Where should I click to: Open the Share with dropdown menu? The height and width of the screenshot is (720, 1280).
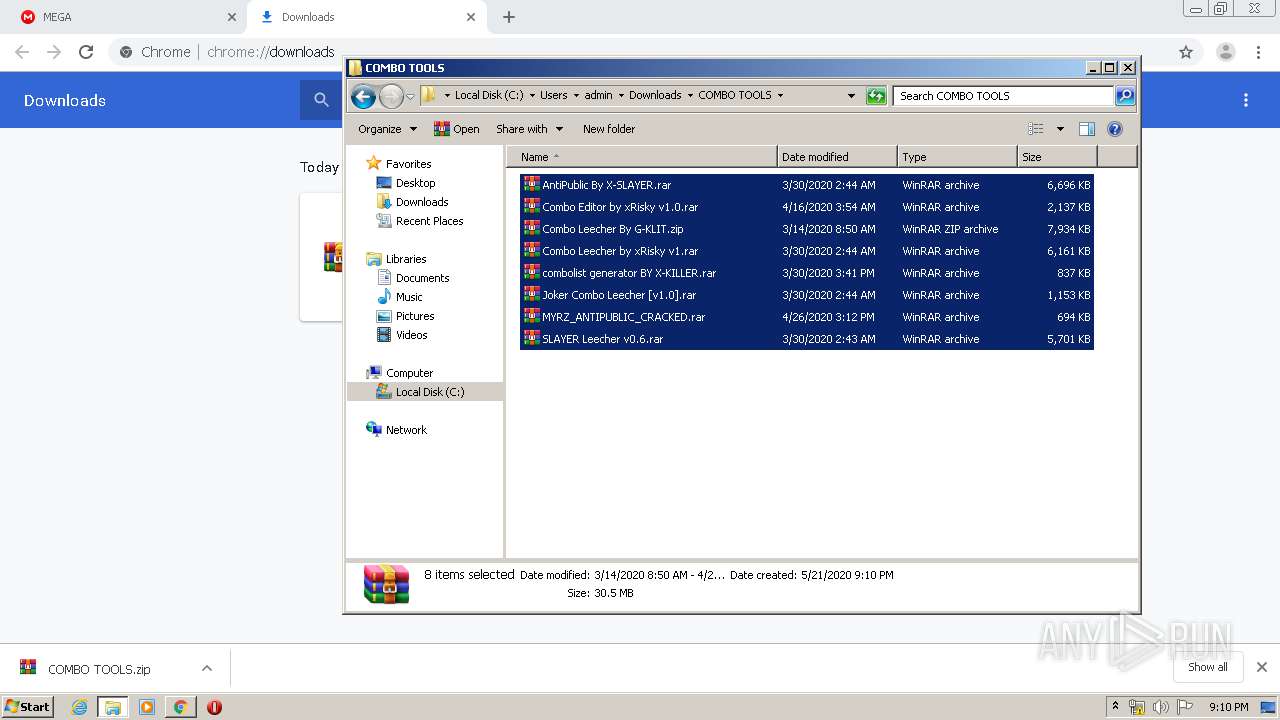click(530, 129)
